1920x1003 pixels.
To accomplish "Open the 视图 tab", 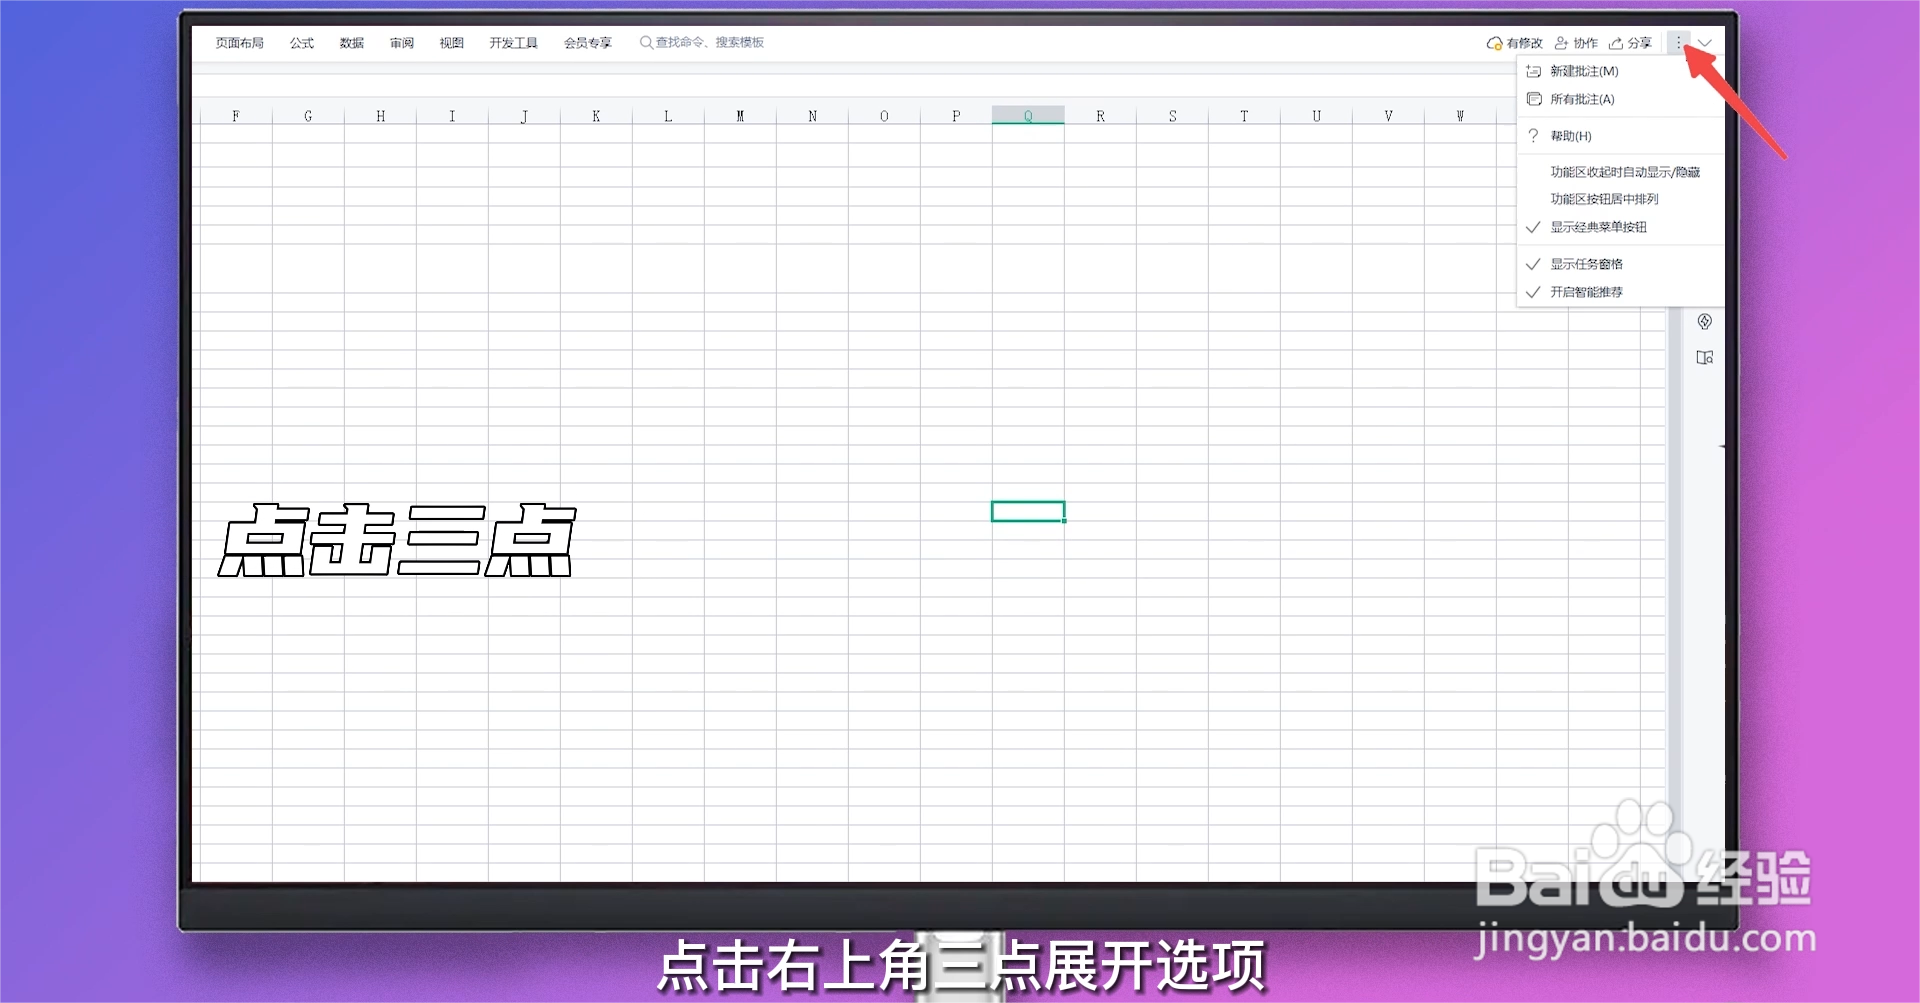I will click(452, 43).
